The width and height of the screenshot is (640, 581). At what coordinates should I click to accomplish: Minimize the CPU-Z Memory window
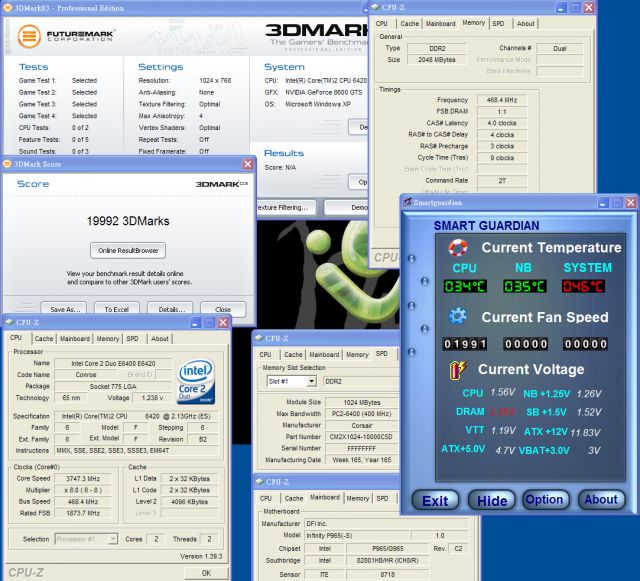(561, 7)
